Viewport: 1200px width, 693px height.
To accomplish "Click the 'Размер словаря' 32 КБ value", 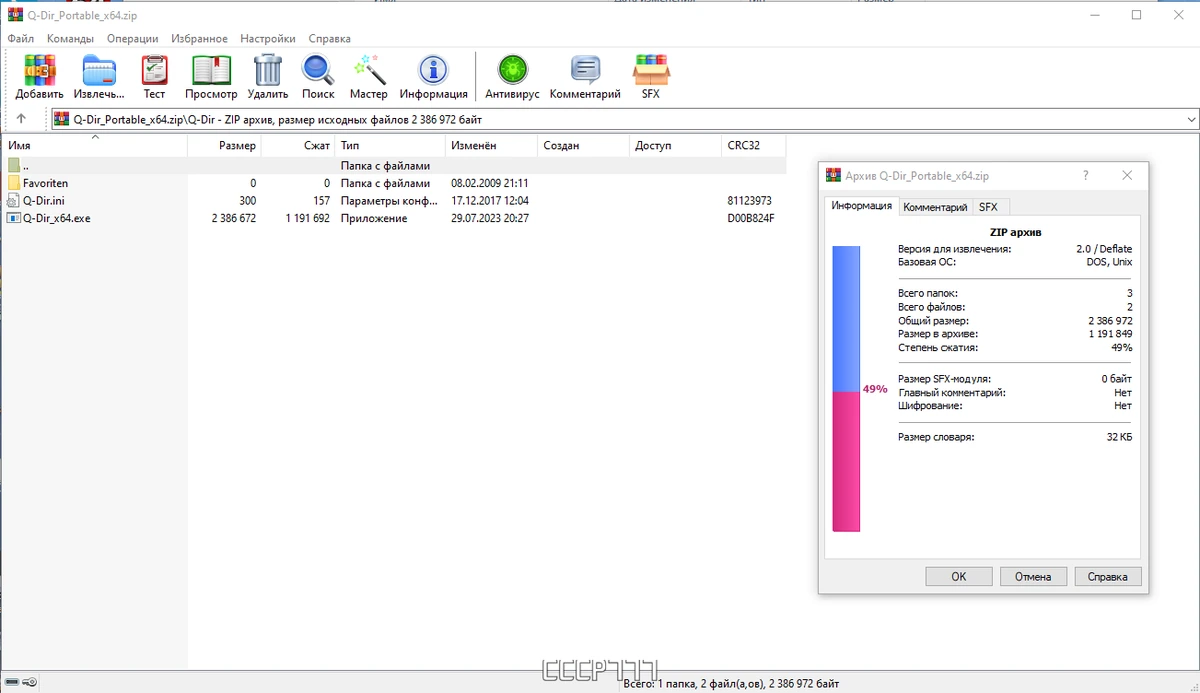I will click(x=1119, y=437).
